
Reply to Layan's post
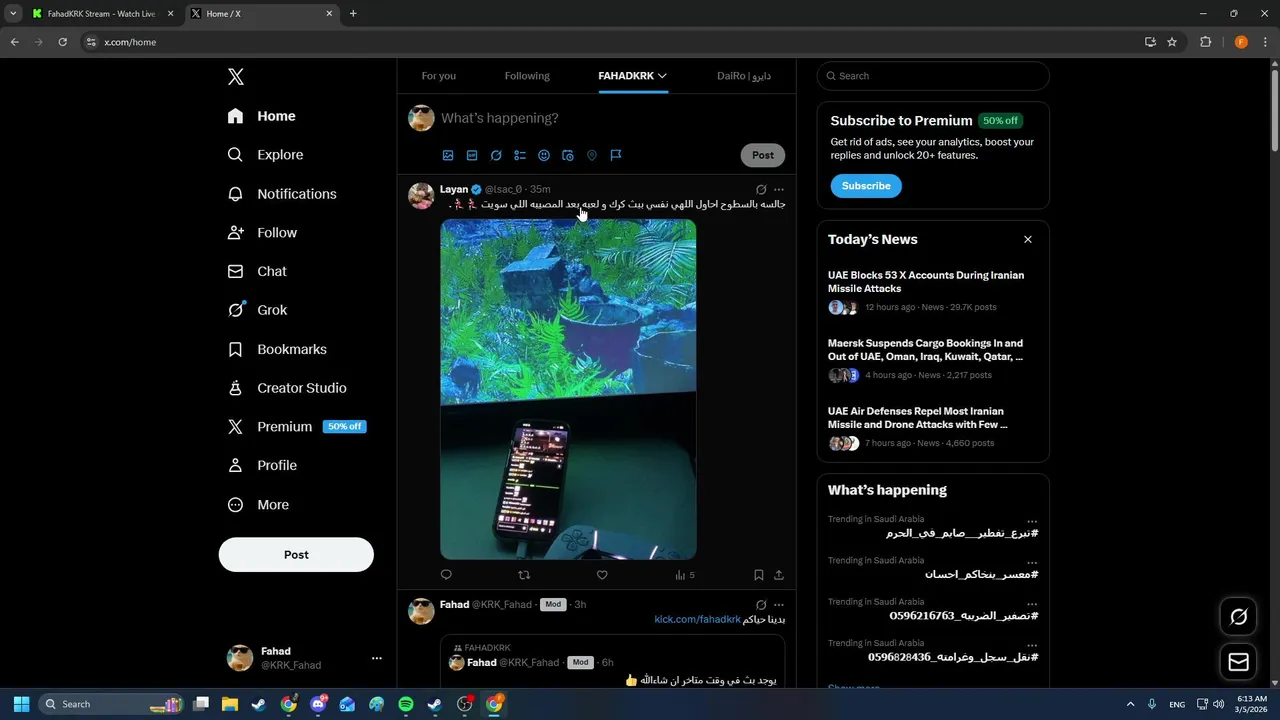point(446,575)
